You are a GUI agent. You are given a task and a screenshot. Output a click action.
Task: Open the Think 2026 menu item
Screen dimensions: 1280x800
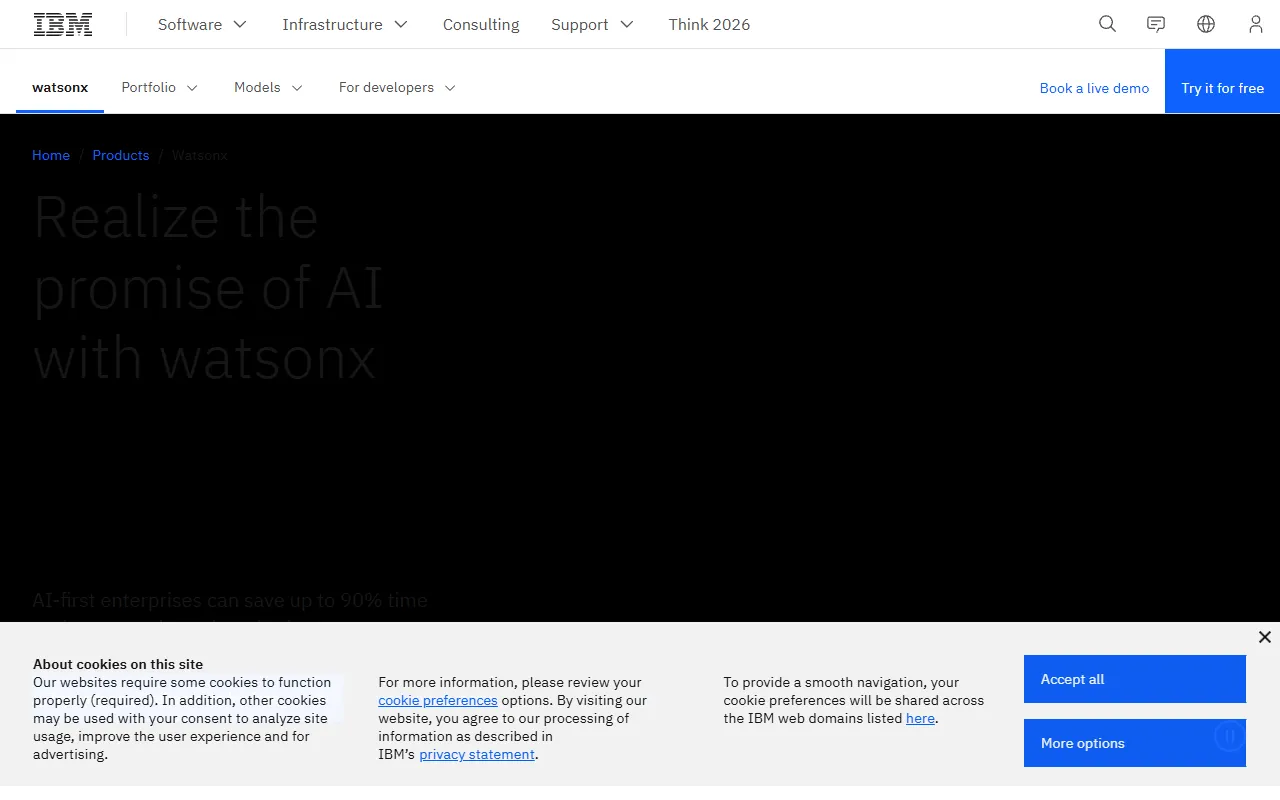tap(709, 25)
